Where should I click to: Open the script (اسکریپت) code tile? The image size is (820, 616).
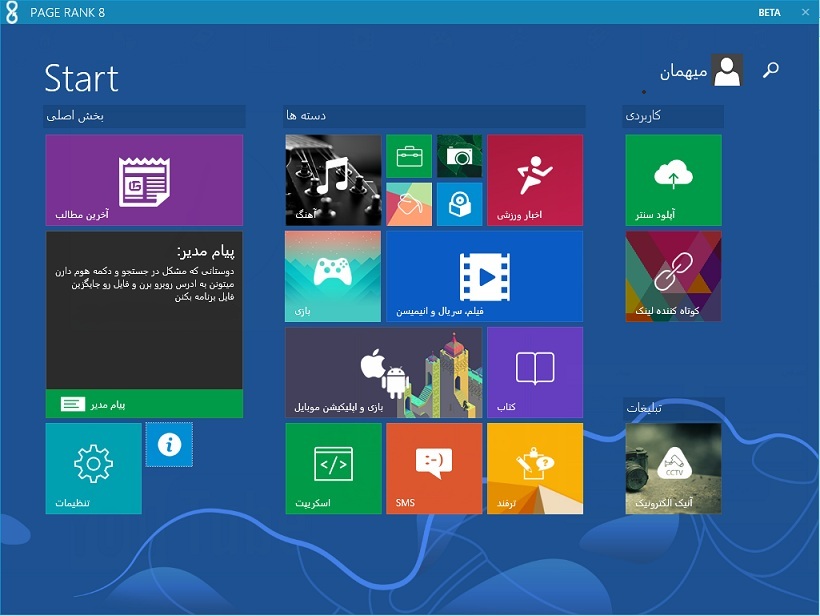[333, 468]
